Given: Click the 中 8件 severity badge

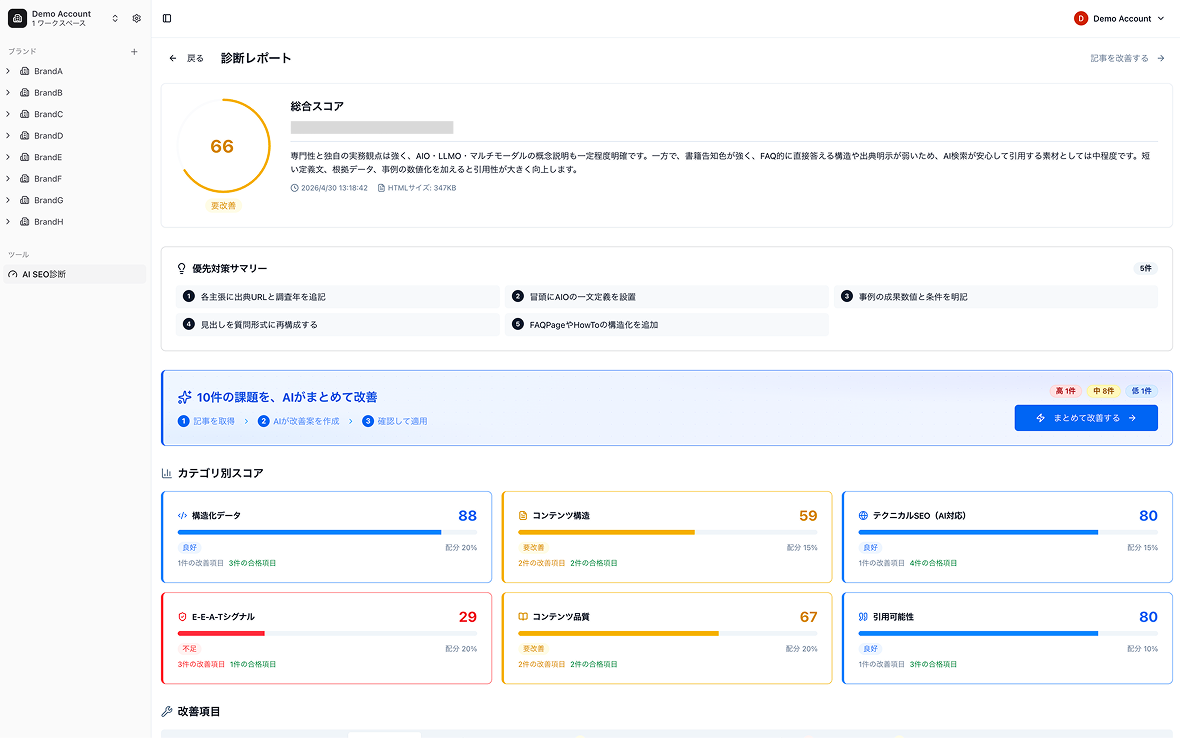Looking at the screenshot, I should [1103, 391].
